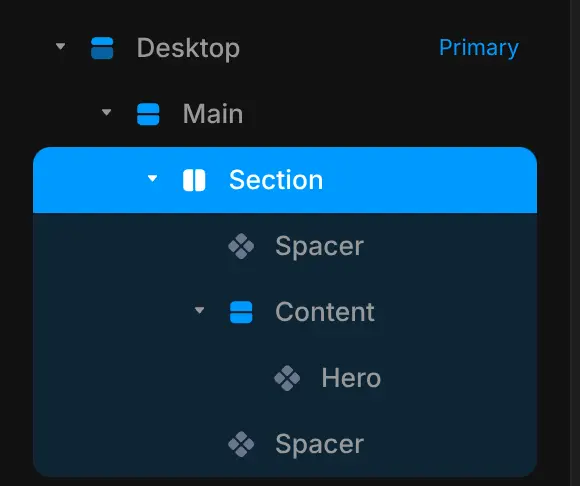The width and height of the screenshot is (580, 486).
Task: Open the Primary breakpoint label
Action: point(479,48)
